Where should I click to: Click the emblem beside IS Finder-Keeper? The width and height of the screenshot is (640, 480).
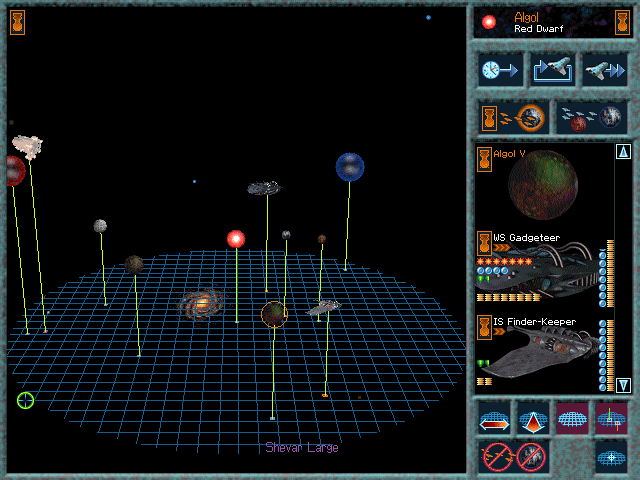point(484,327)
